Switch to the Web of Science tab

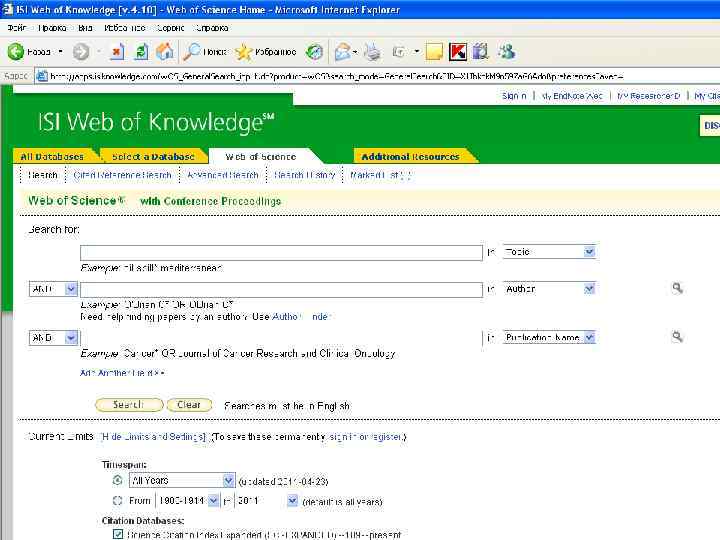pos(260,157)
